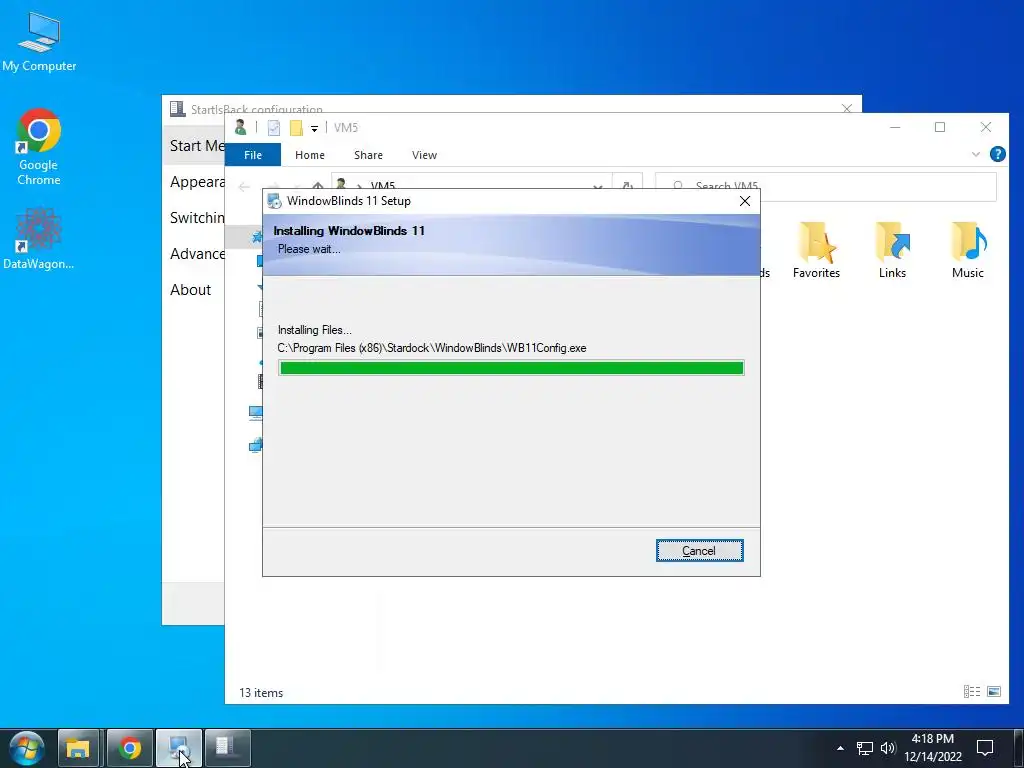Screen dimensions: 1024x768
Task: Click StartIsBack taskbar button
Action: (227, 748)
